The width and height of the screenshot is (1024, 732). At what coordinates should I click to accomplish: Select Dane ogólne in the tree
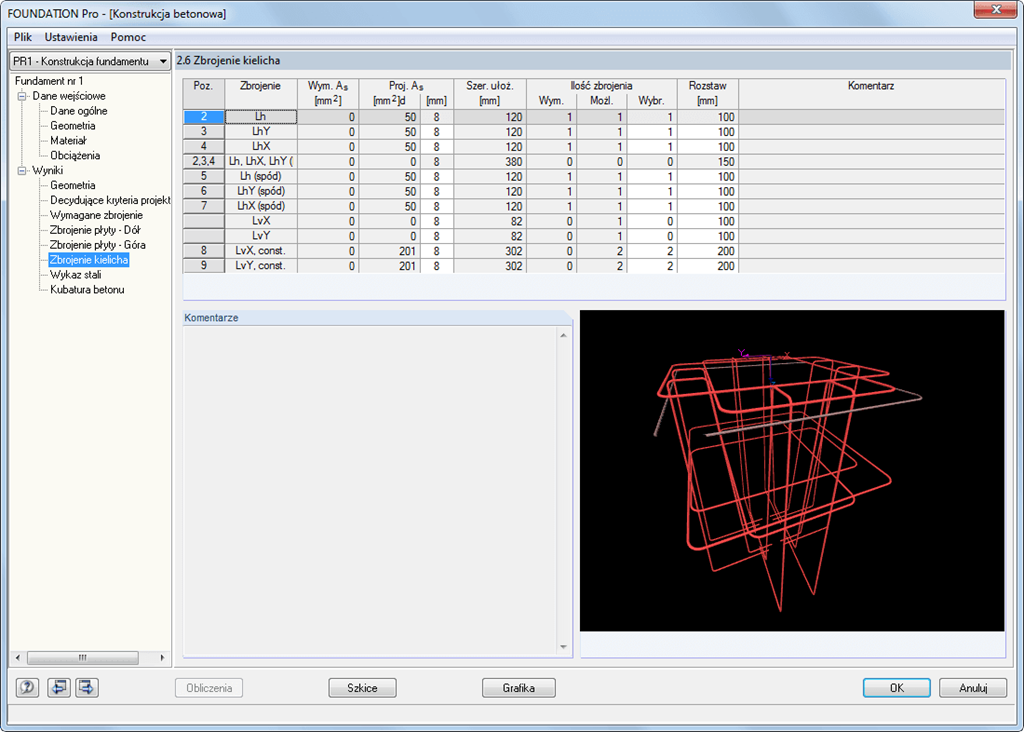[x=78, y=111]
